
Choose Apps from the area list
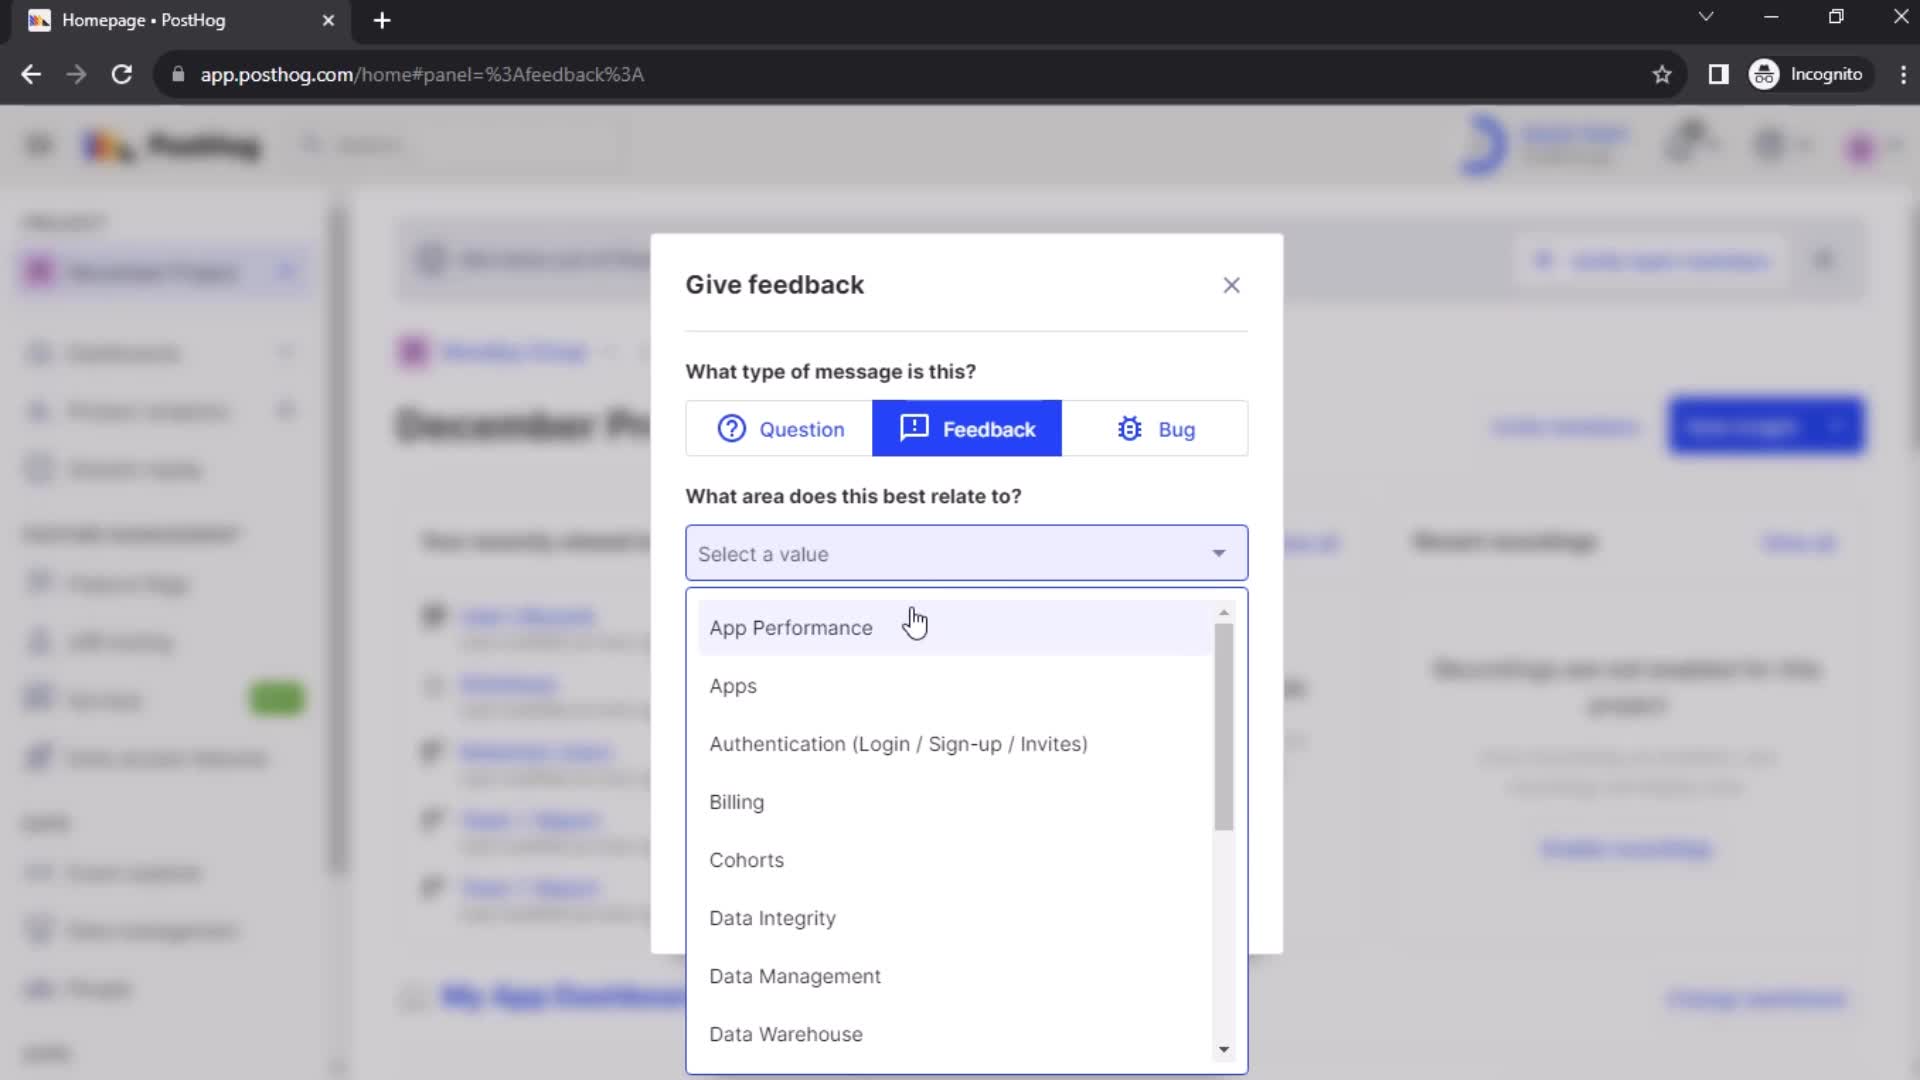point(954,686)
